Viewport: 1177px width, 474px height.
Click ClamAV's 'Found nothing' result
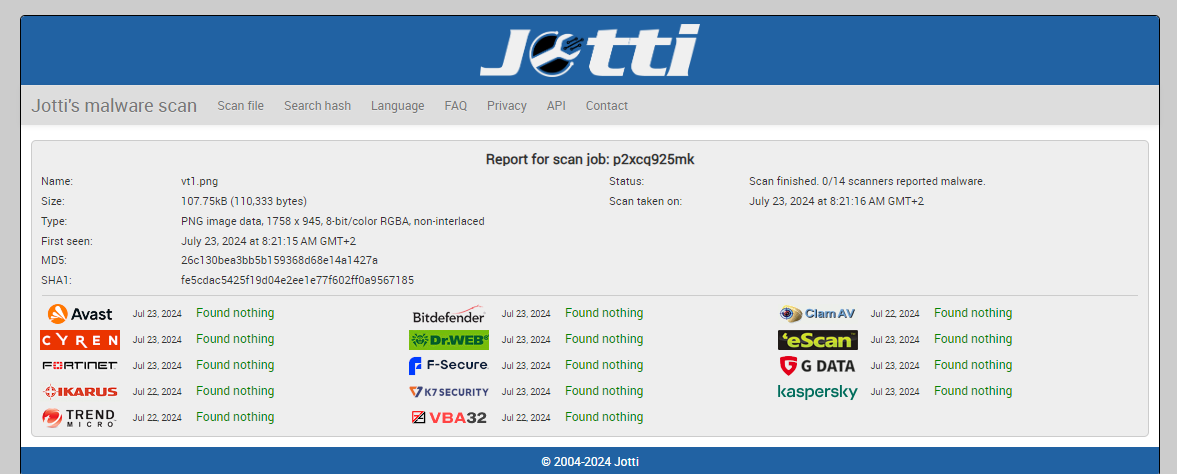pos(973,313)
